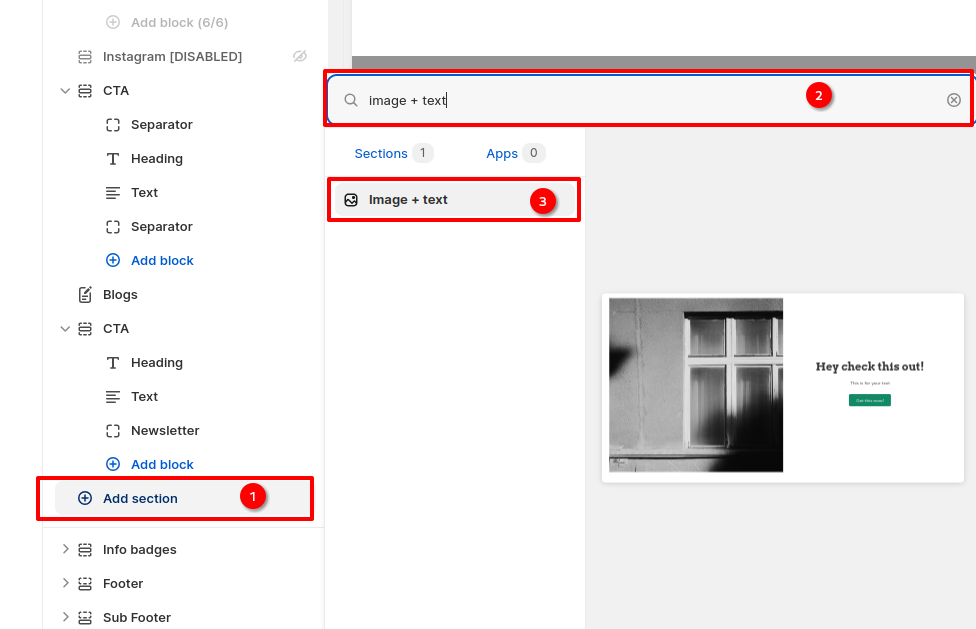Screen dimensions: 976x629
Task: Toggle visibility of the Instagram section
Action: pos(300,57)
